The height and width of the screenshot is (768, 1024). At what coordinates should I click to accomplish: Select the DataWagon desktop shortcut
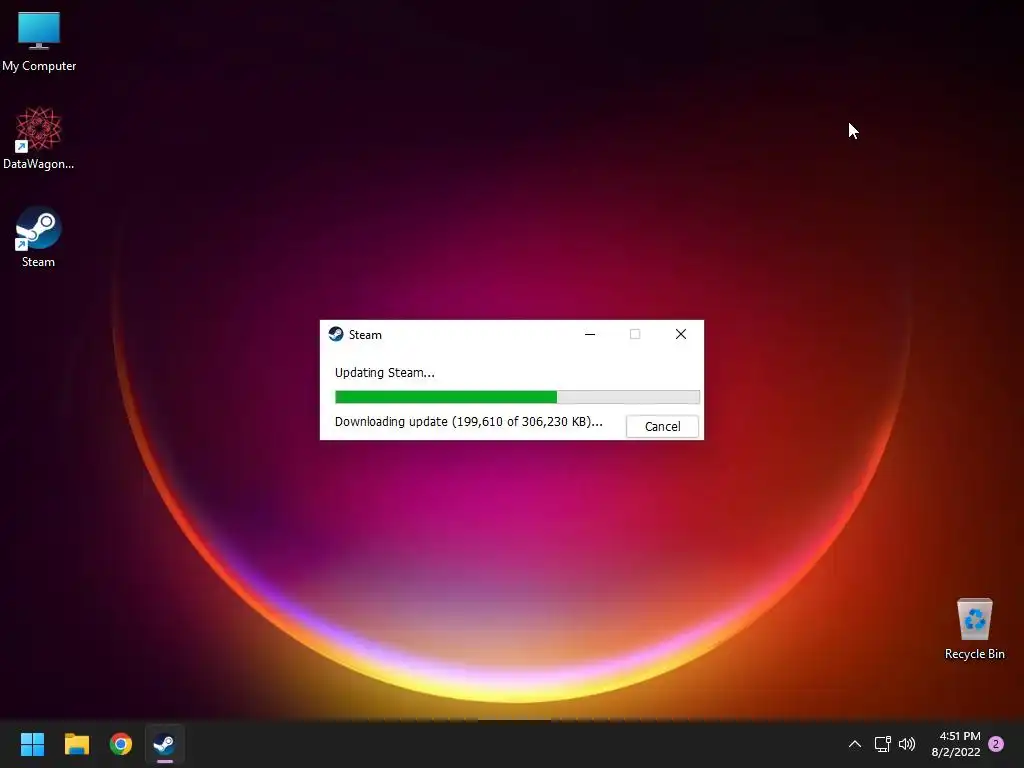click(x=39, y=138)
